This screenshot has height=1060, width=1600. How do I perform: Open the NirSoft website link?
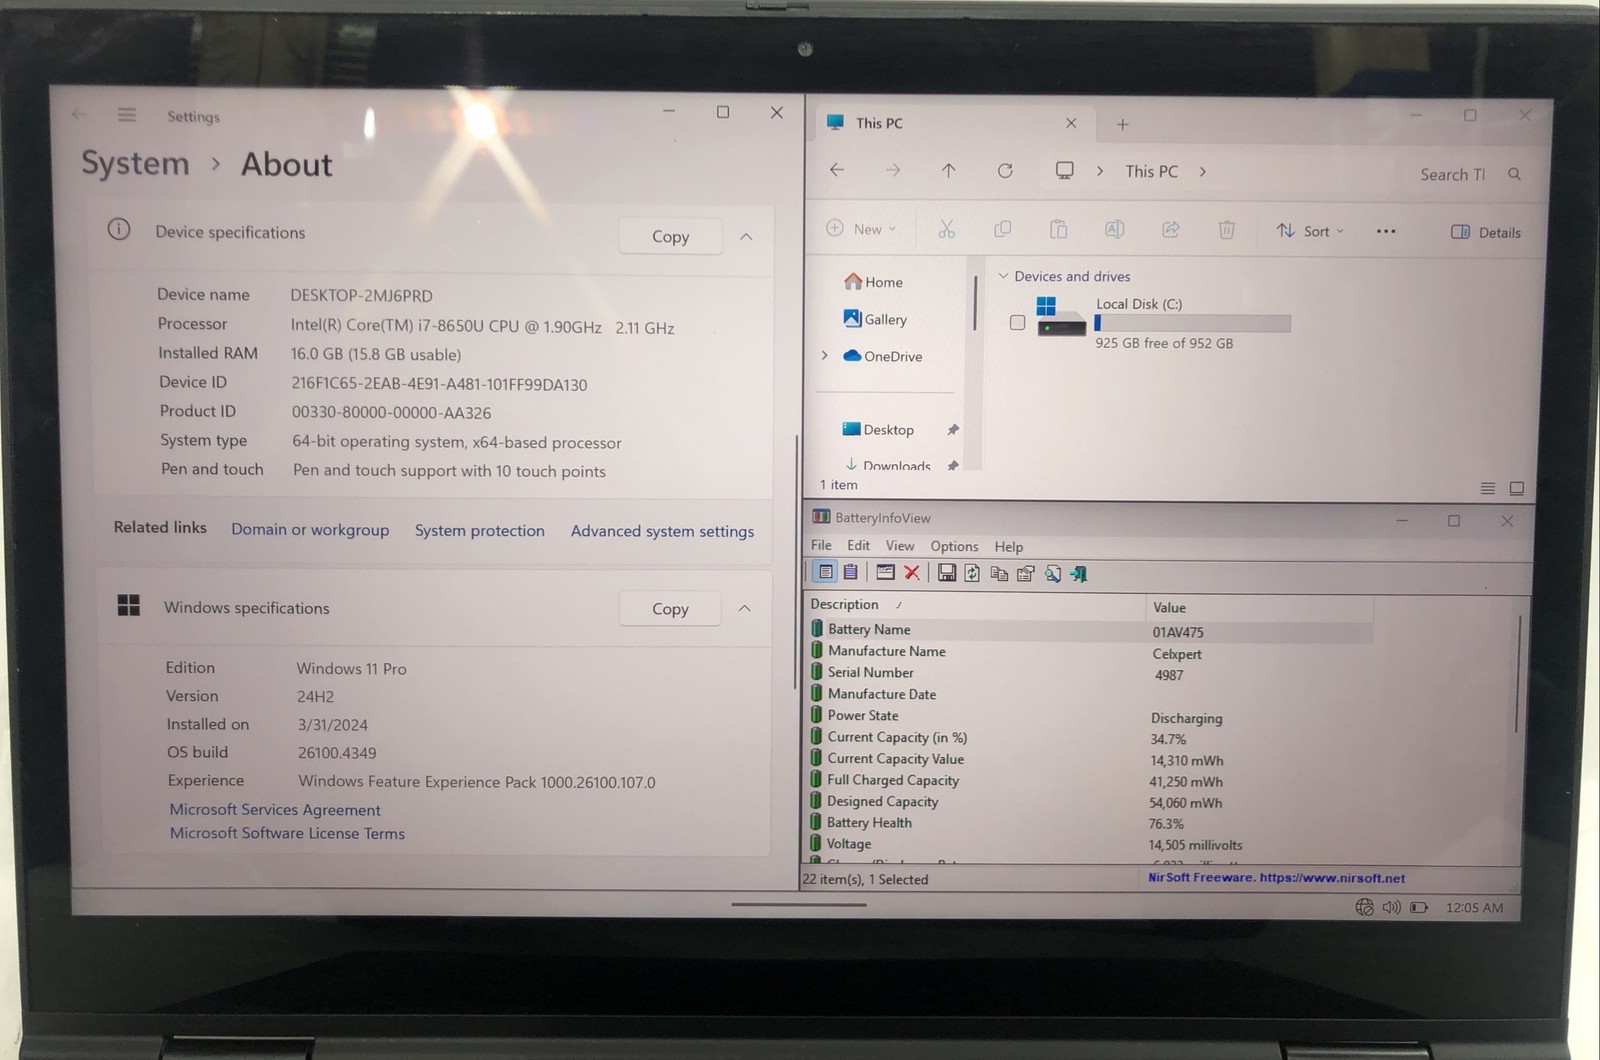pyautogui.click(x=1276, y=877)
